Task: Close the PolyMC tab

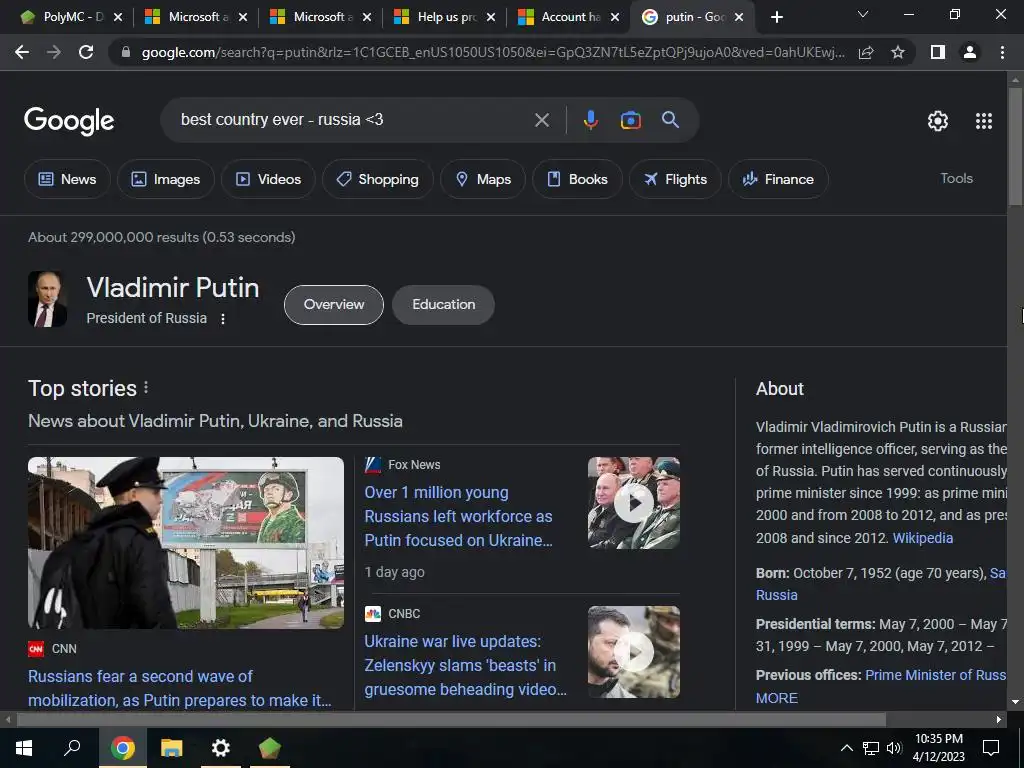Action: [118, 18]
